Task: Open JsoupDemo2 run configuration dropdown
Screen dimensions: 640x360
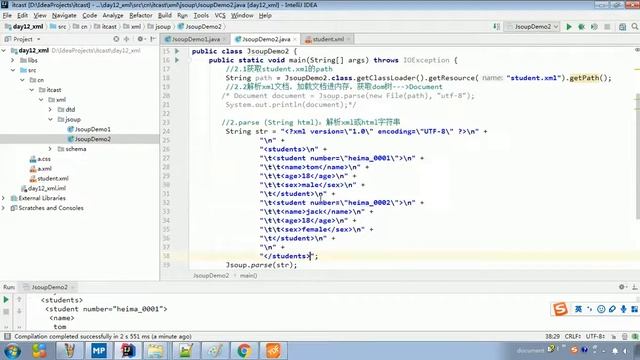Action: (x=533, y=27)
